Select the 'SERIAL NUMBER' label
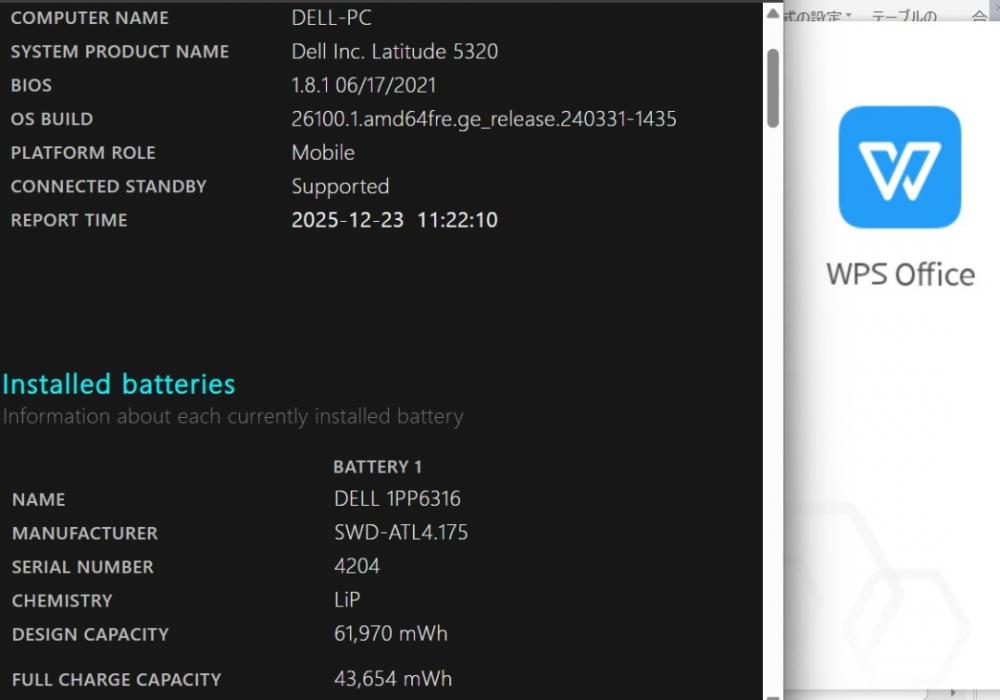Viewport: 1000px width, 700px height. point(82,567)
